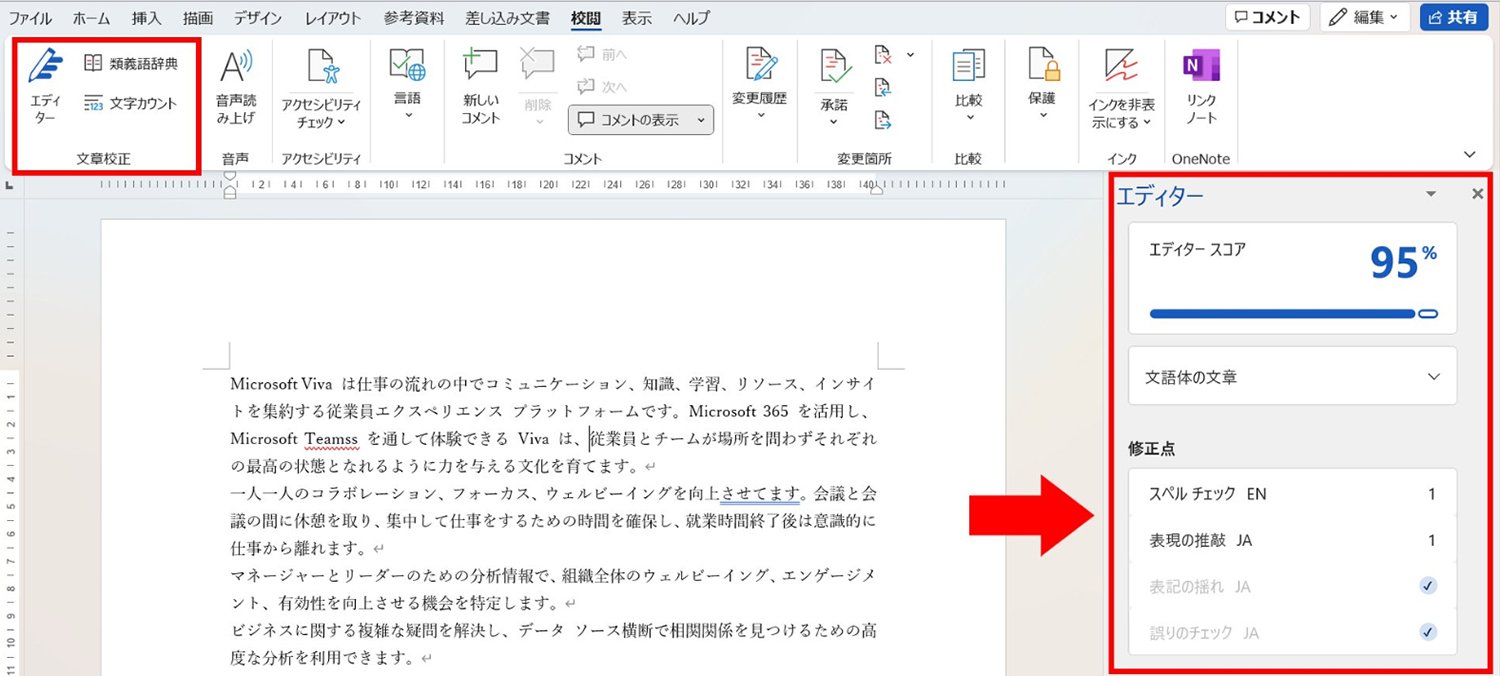Go to 前へ previous comment
Viewport: 1500px width, 676px height.
(604, 56)
